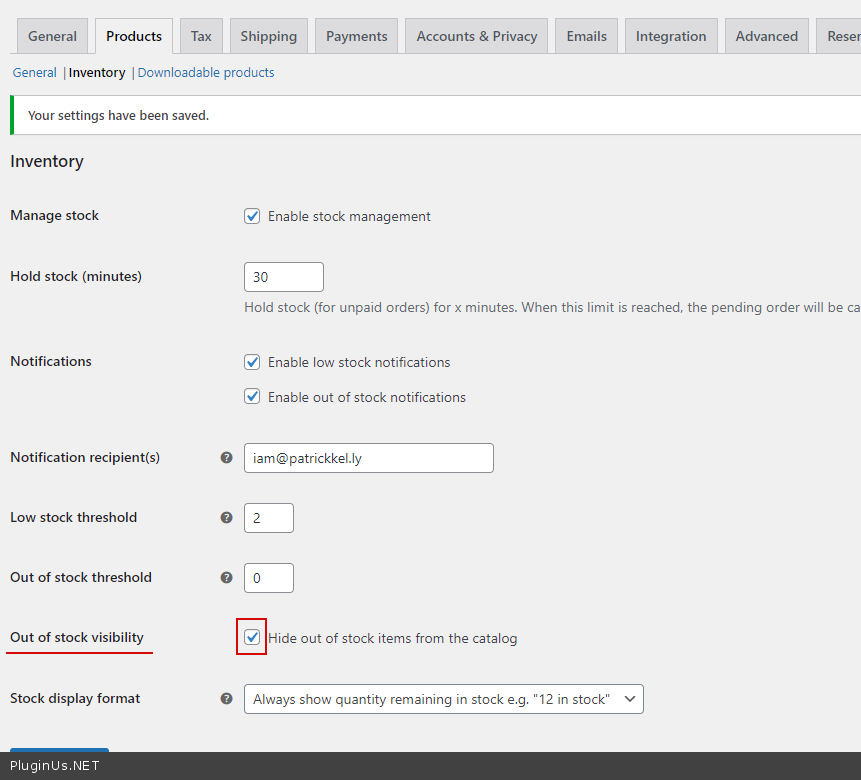Click help icon beside Notification recipient(s)

click(226, 458)
